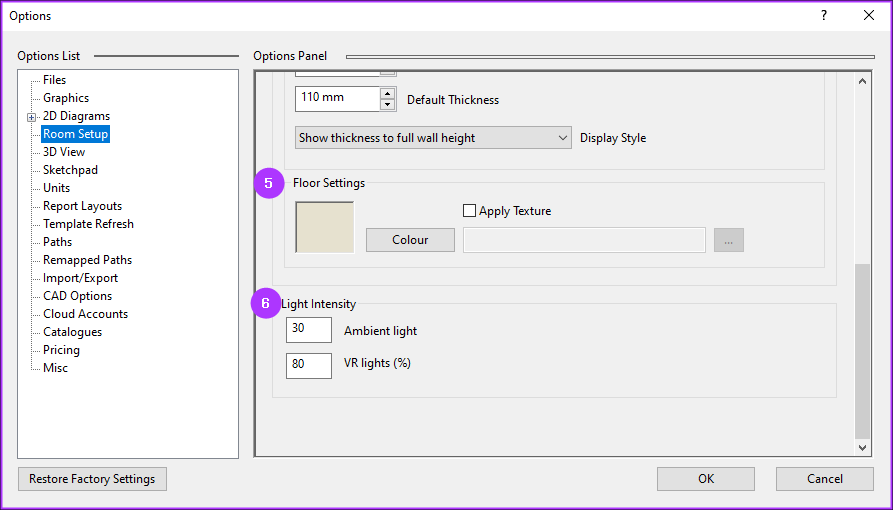Click the floor colour swatch
This screenshot has height=510, width=893.
tap(325, 227)
